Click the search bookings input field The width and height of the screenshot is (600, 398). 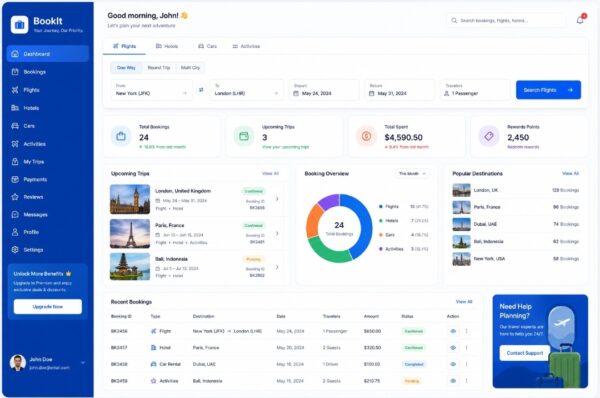505,20
